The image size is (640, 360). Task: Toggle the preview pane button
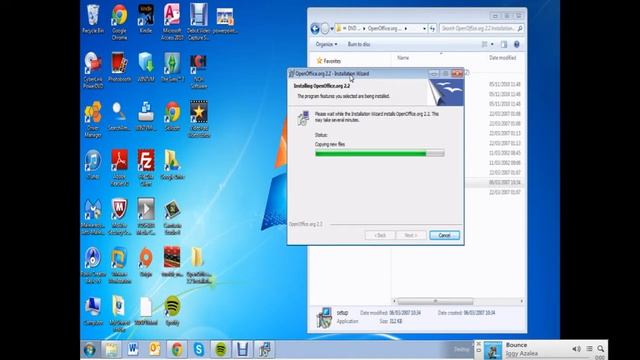click(504, 44)
